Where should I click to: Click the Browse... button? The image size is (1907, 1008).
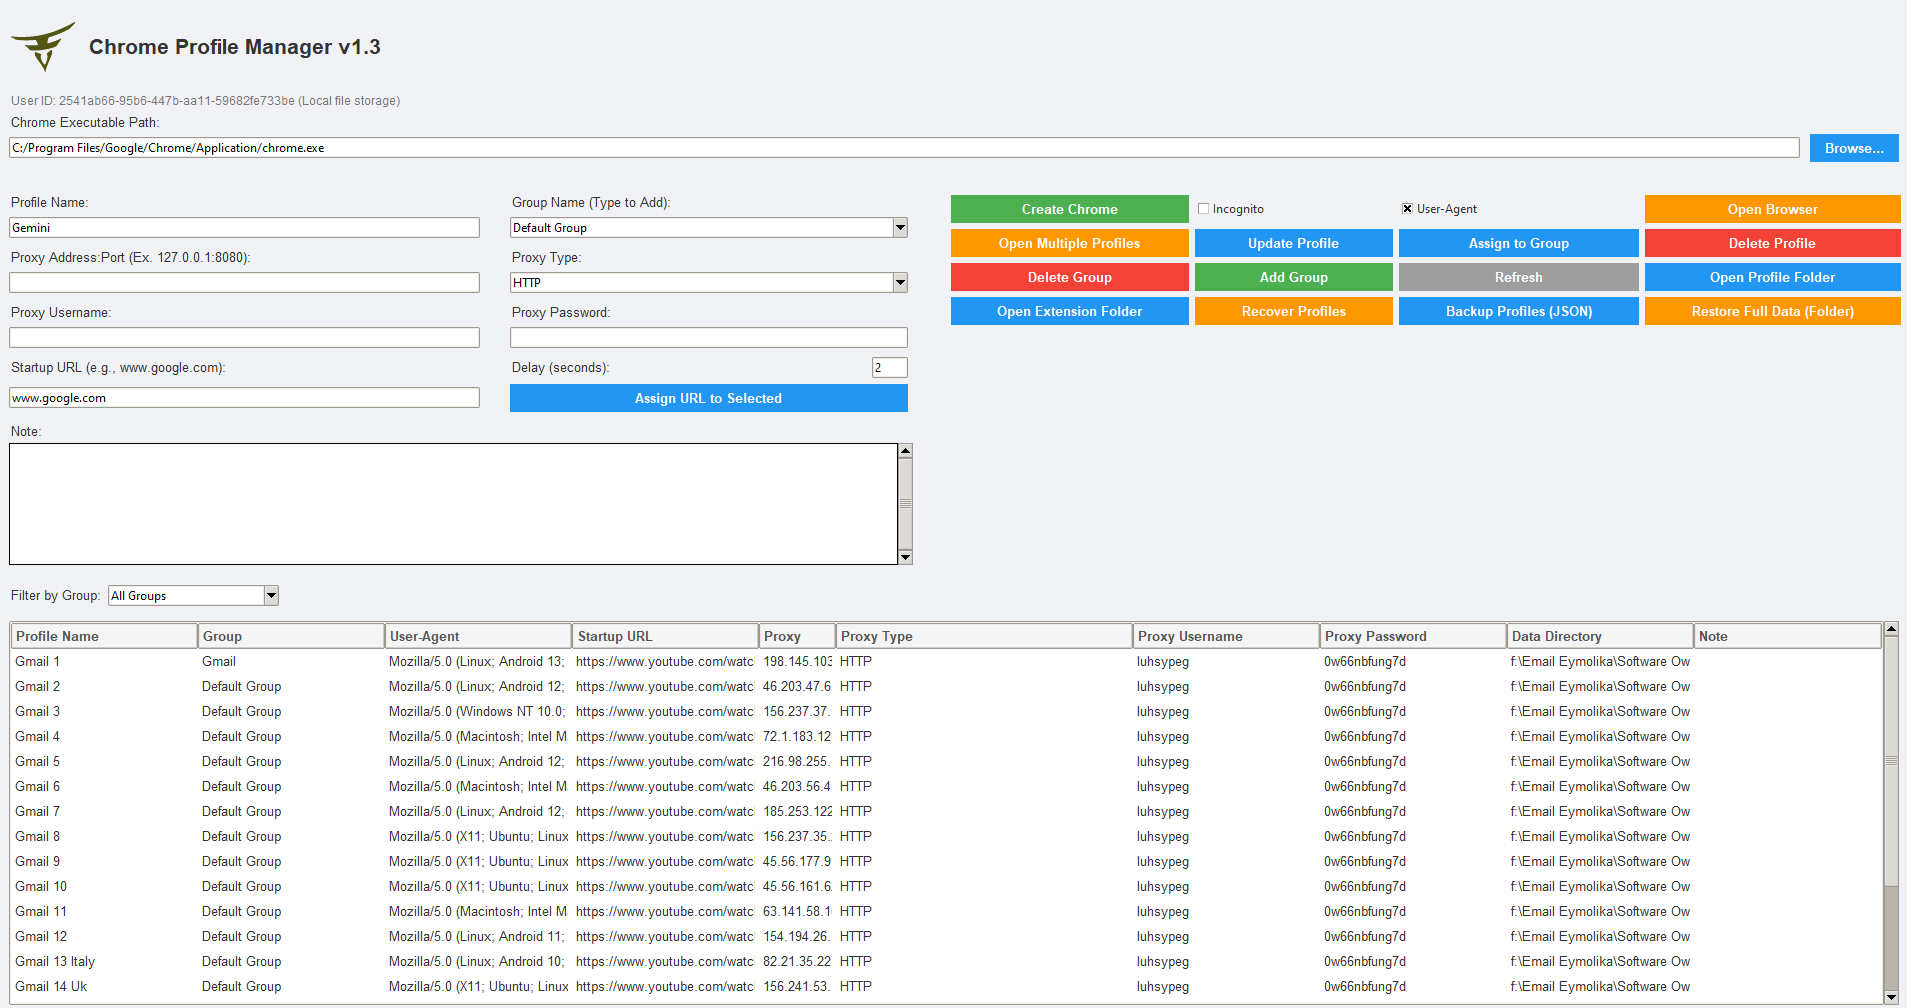coord(1854,148)
